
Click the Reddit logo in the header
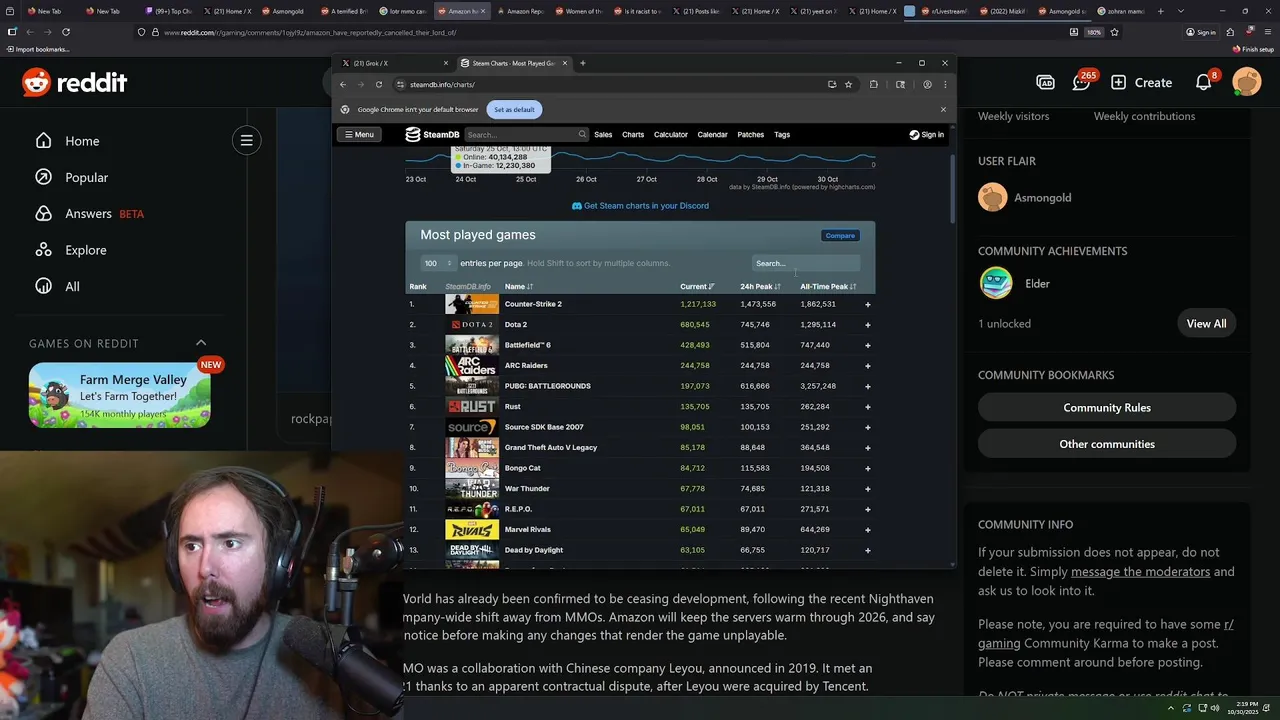[75, 83]
